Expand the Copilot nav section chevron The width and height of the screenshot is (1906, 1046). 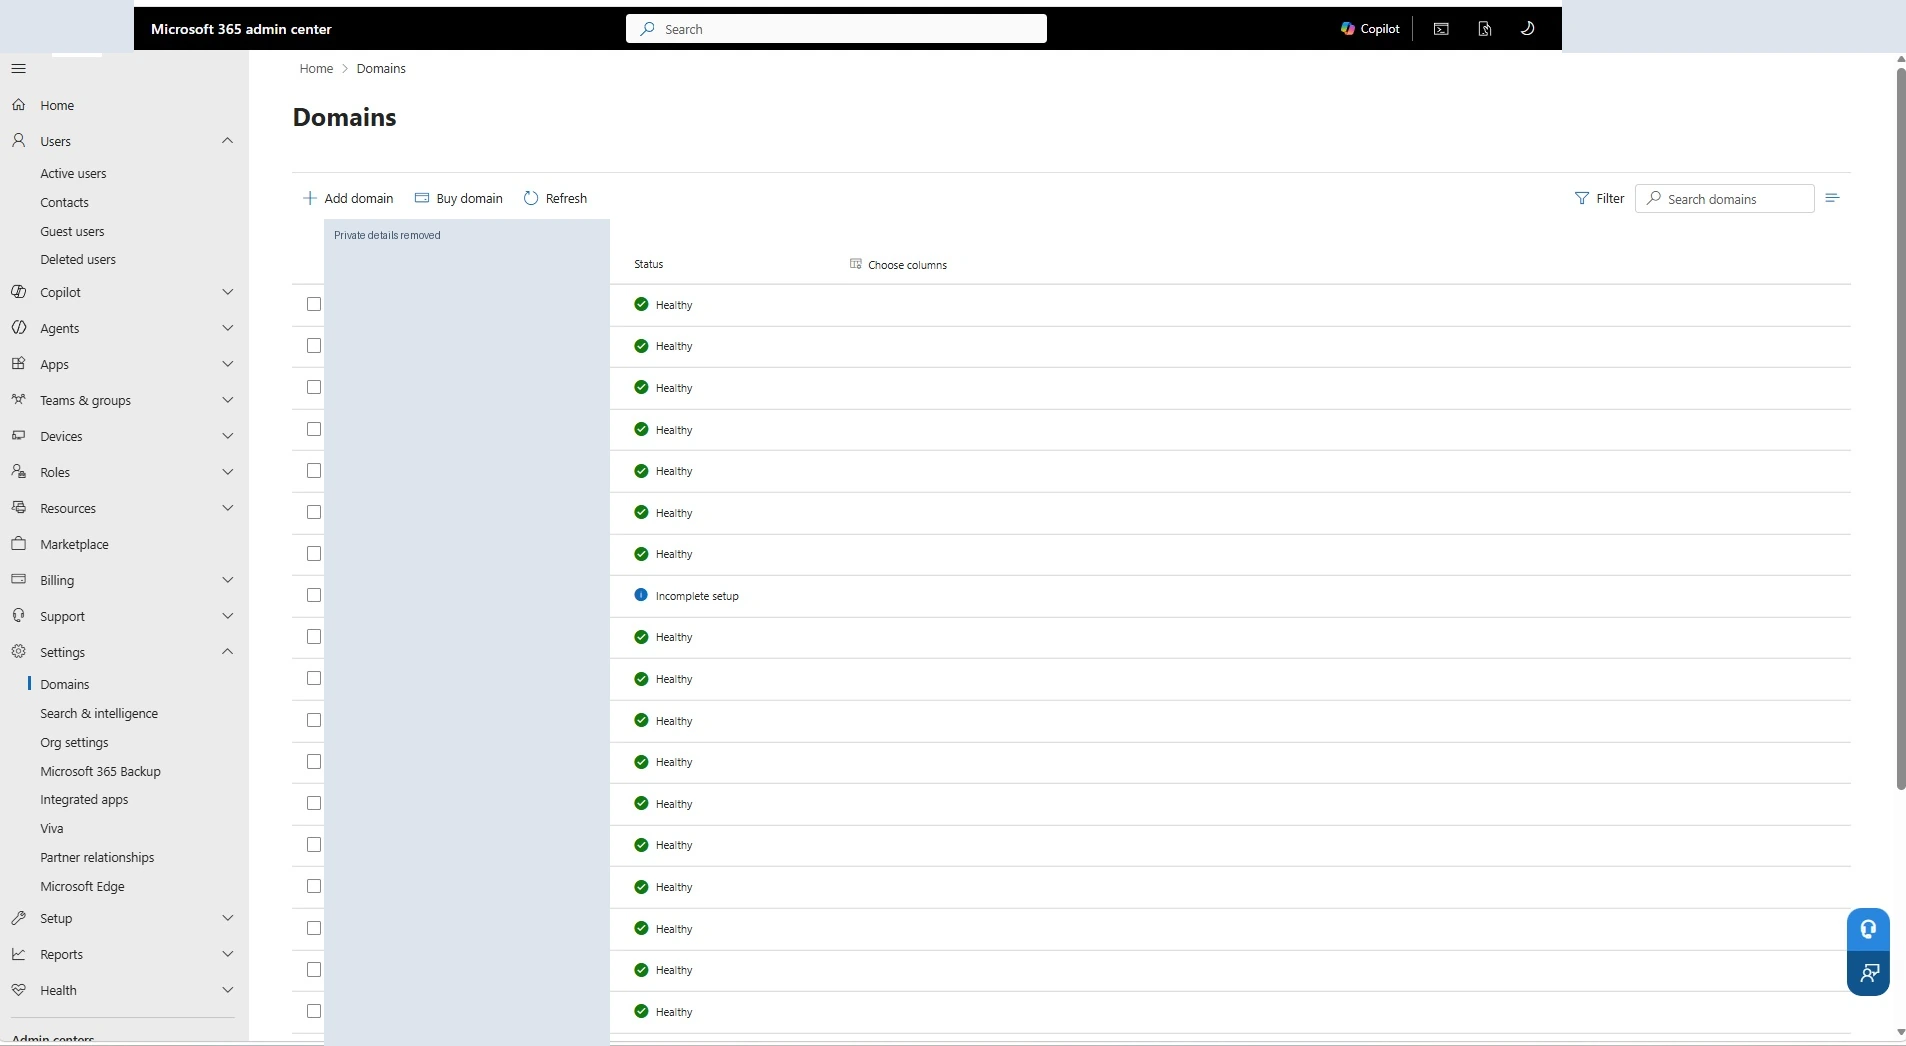[x=228, y=292]
